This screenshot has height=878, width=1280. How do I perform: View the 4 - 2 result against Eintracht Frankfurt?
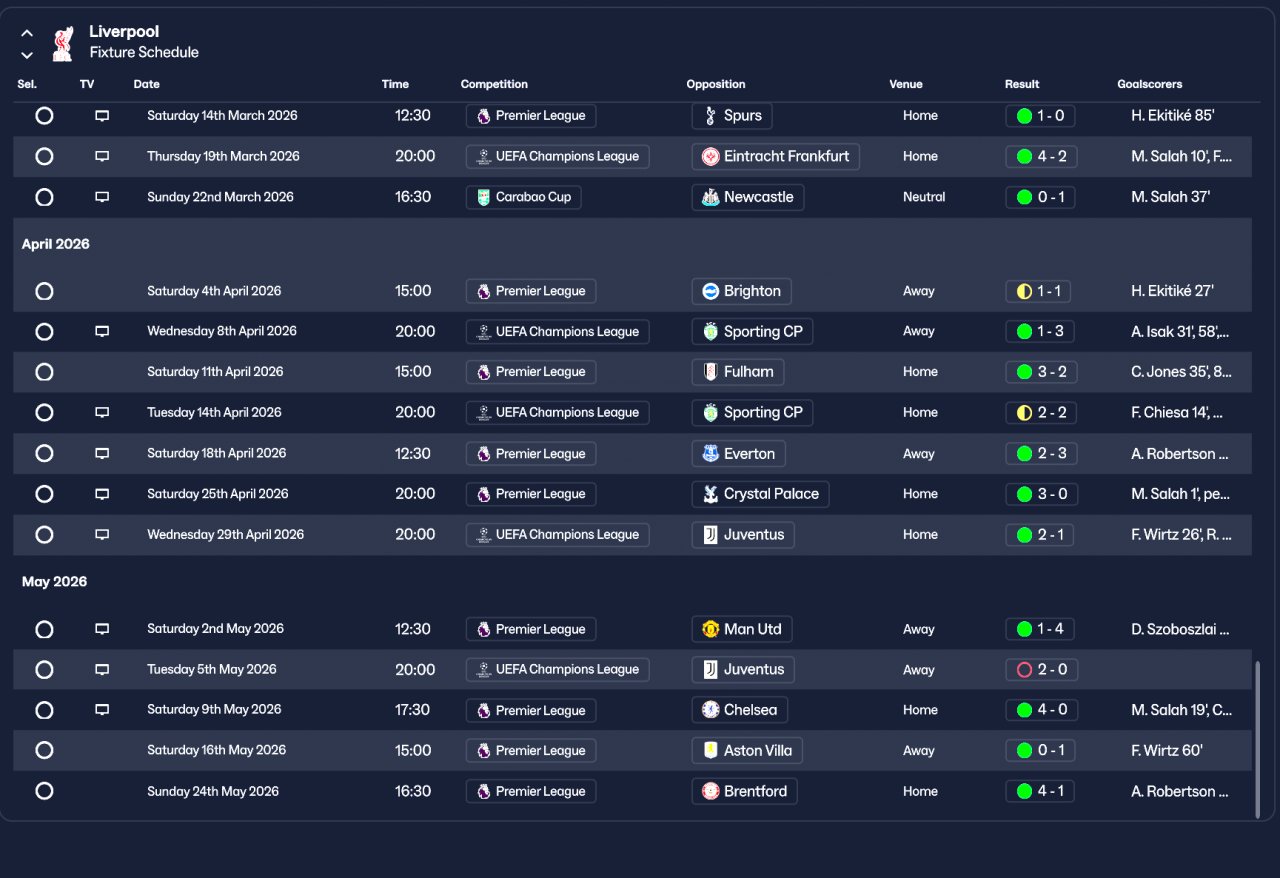[1041, 156]
